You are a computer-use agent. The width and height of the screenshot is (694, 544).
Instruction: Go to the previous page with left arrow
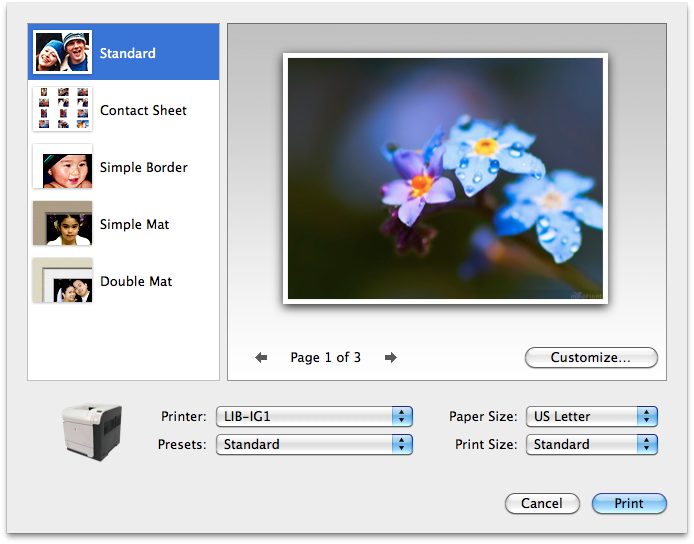(261, 357)
